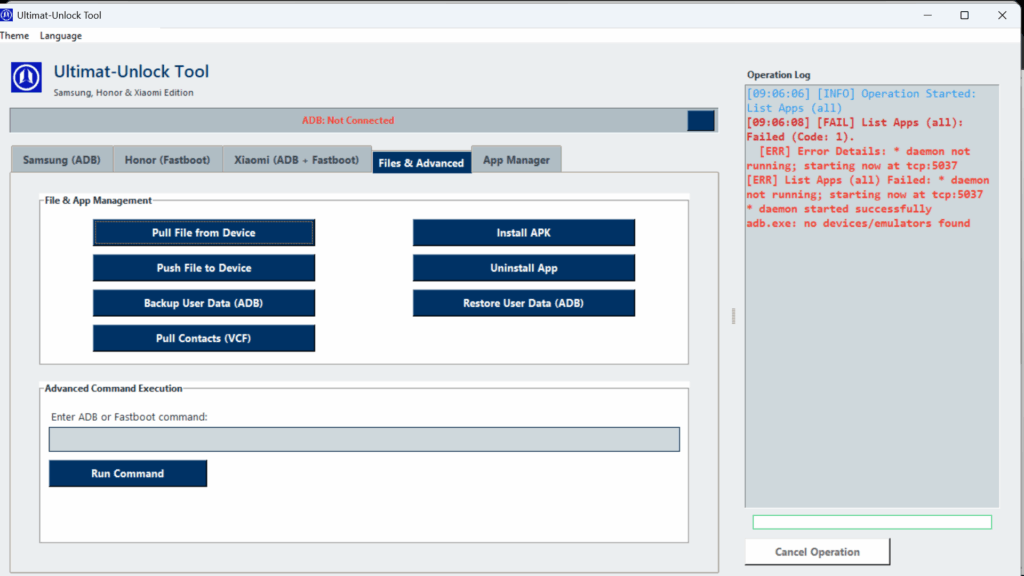Viewport: 1024px width, 576px height.
Task: Click the app icon in the title bar
Action: point(7,15)
